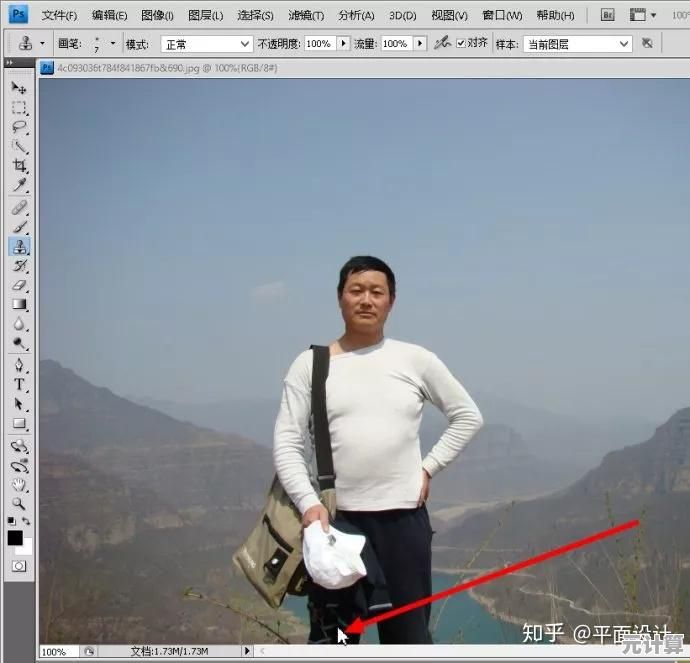Open the 滤镜 (Filter) menu

coord(305,15)
